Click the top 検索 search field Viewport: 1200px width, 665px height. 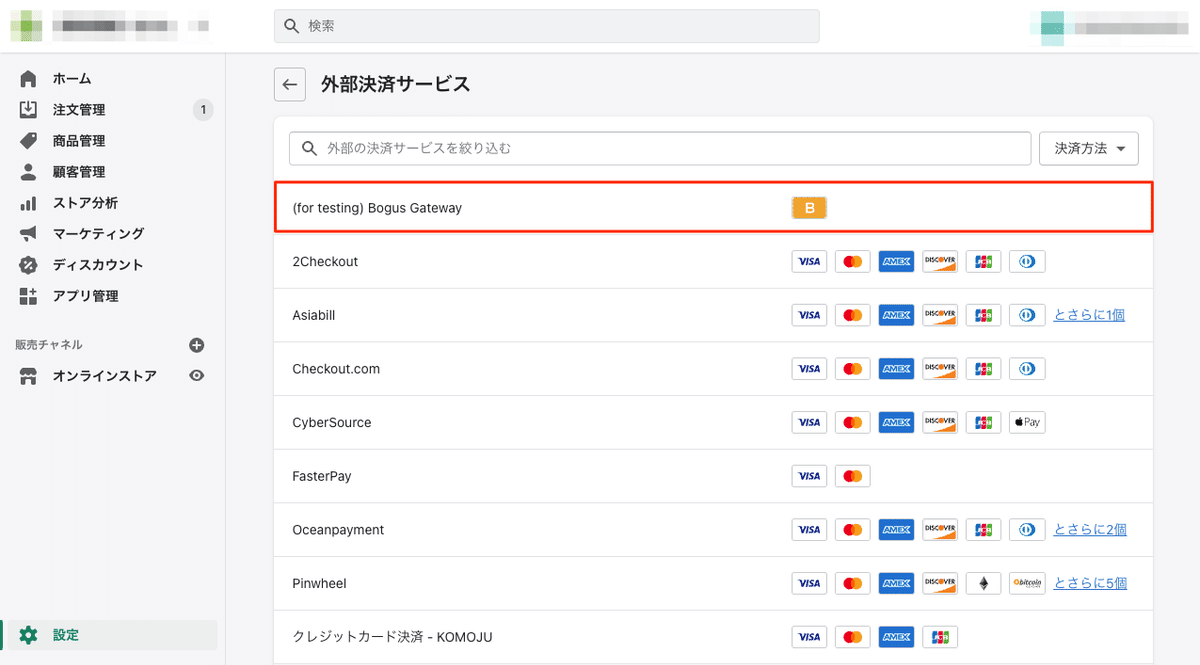pos(547,26)
